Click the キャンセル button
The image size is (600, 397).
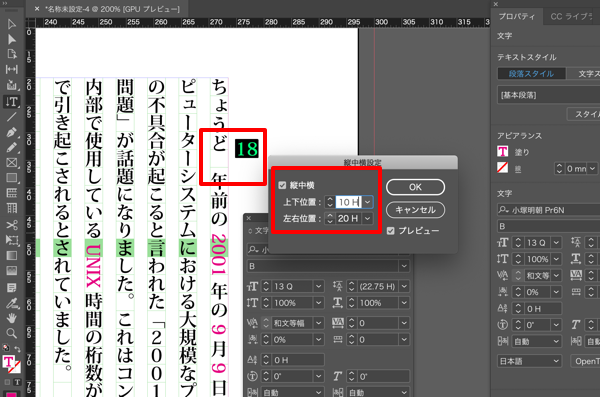click(415, 210)
